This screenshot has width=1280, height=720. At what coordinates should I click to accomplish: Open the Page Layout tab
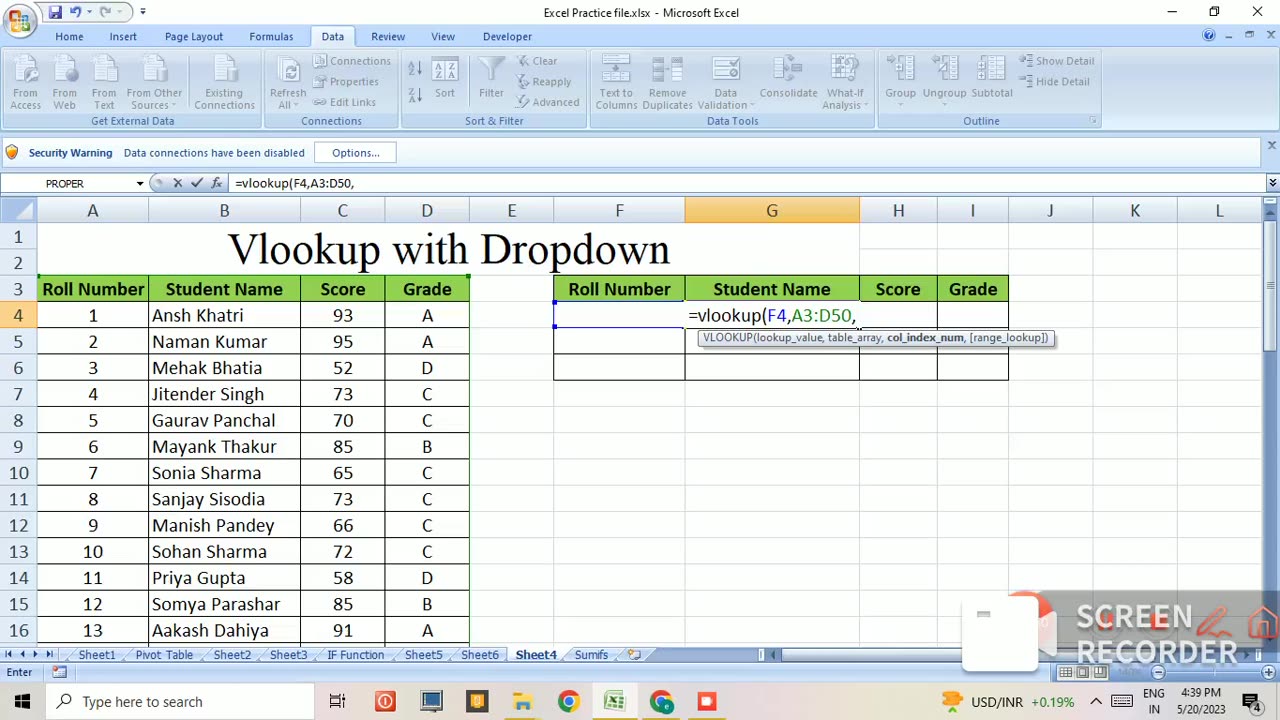(194, 37)
